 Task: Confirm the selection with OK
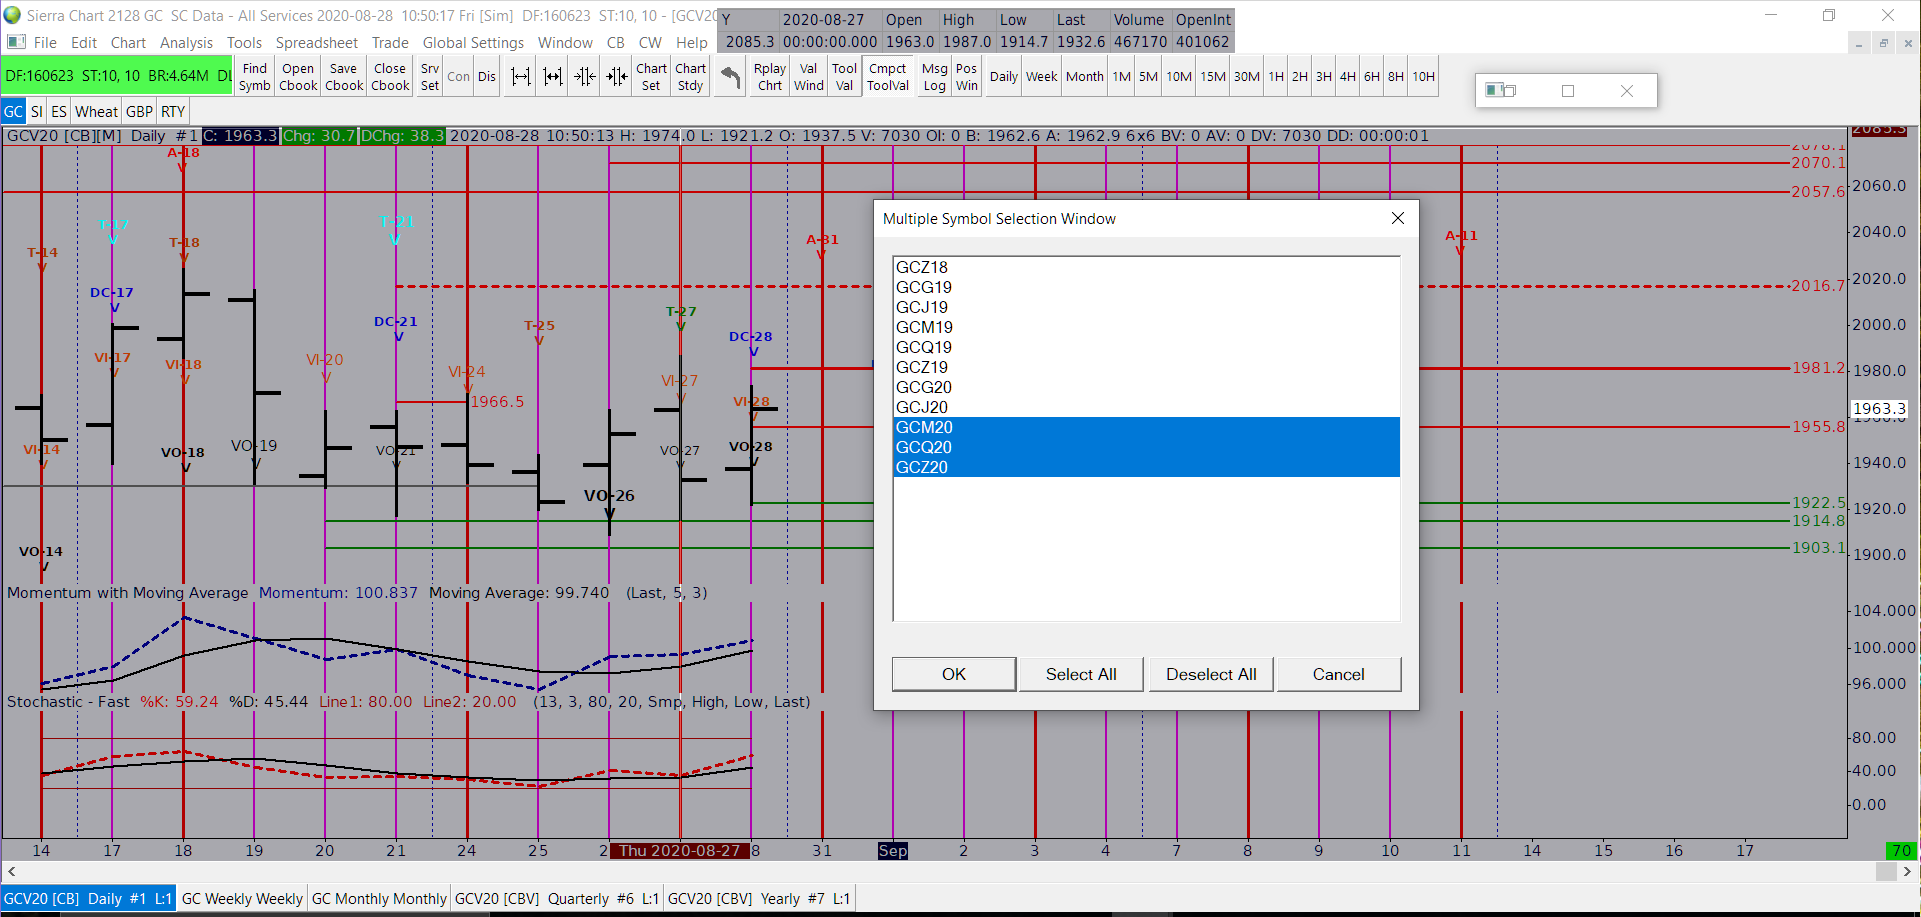(953, 674)
